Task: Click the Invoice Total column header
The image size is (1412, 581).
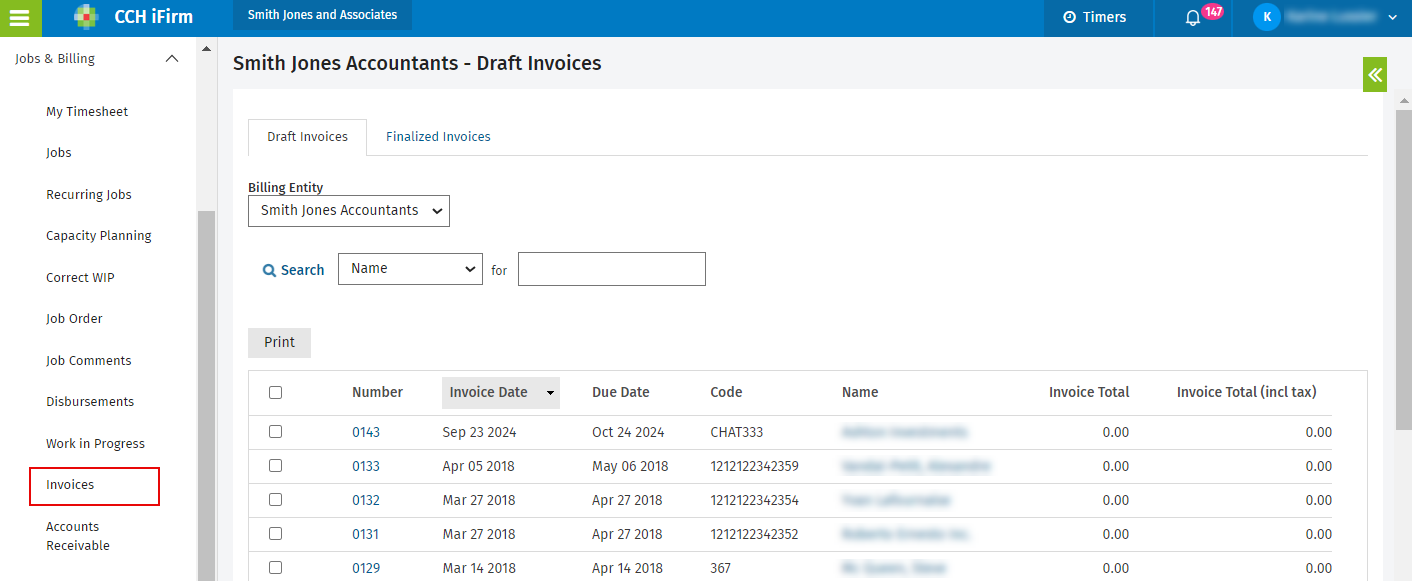Action: pos(1089,393)
